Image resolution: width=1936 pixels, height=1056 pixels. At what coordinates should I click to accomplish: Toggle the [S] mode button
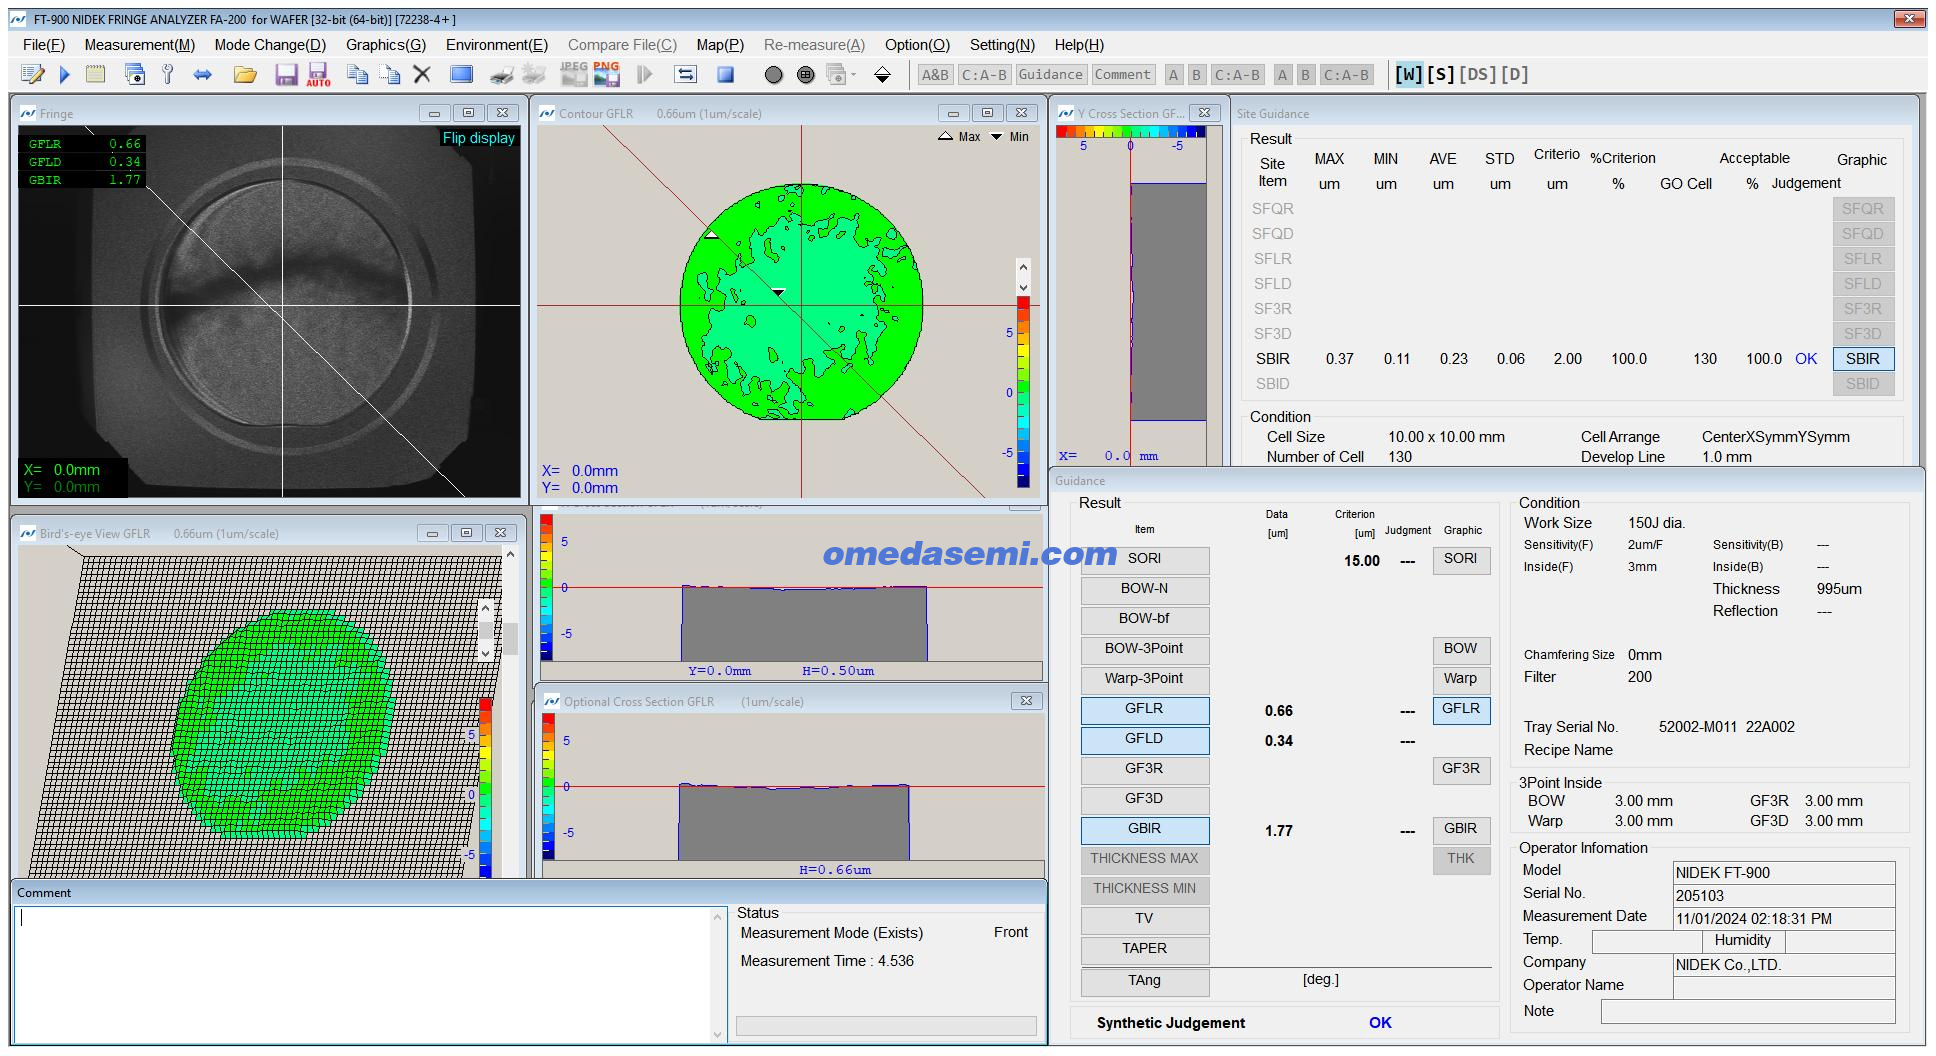click(1440, 75)
